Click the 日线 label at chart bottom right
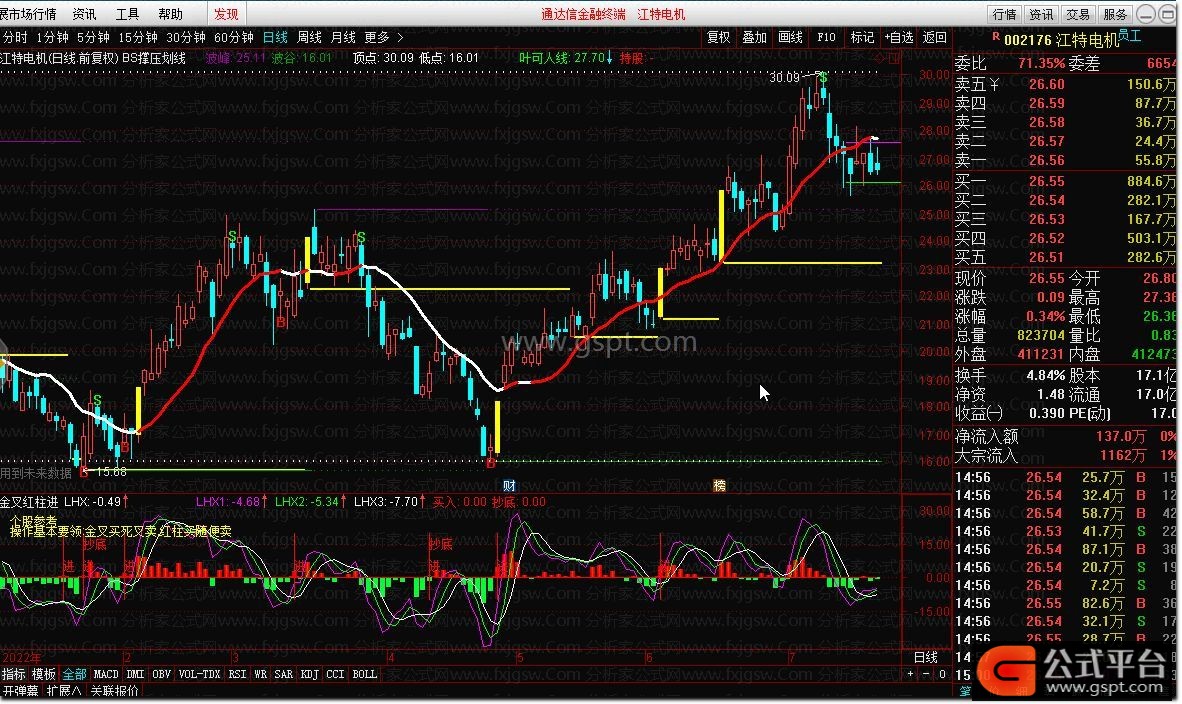Screen dimensions: 1182x704 [926, 657]
